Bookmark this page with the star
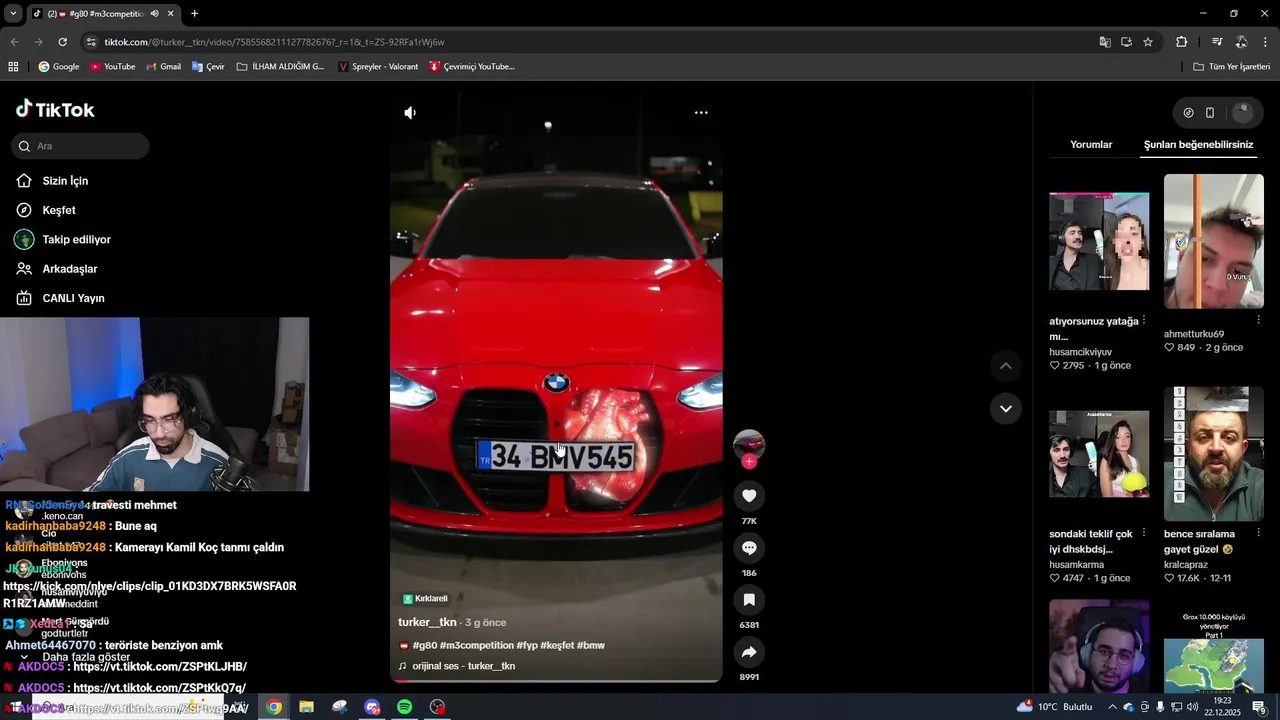 [1148, 42]
